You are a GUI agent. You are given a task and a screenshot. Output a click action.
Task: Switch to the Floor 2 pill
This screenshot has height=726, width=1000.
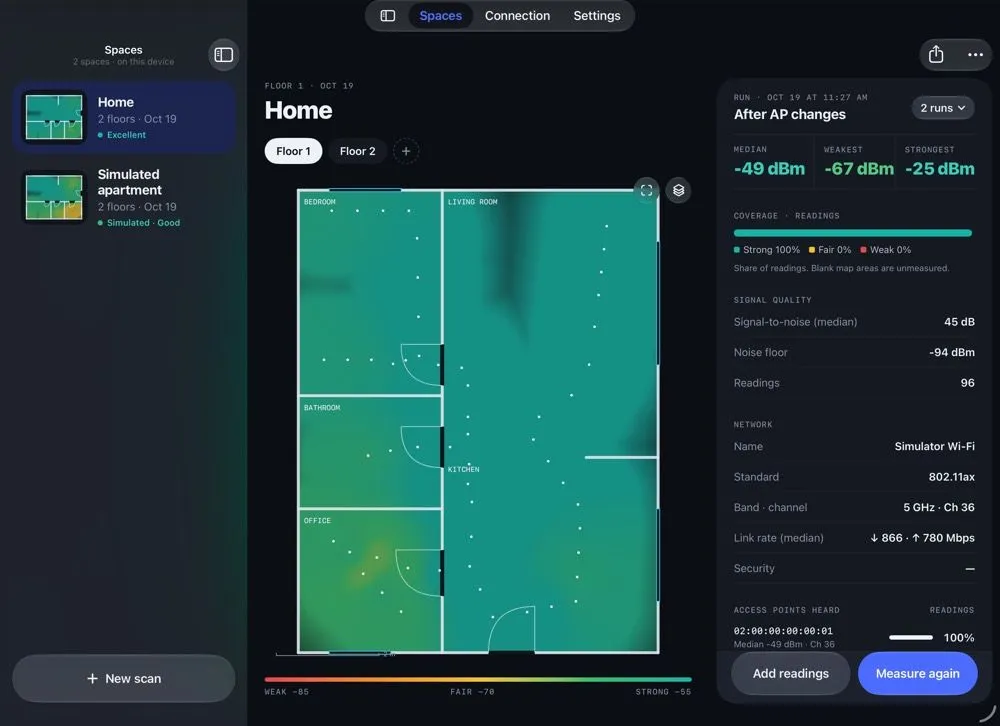click(357, 151)
